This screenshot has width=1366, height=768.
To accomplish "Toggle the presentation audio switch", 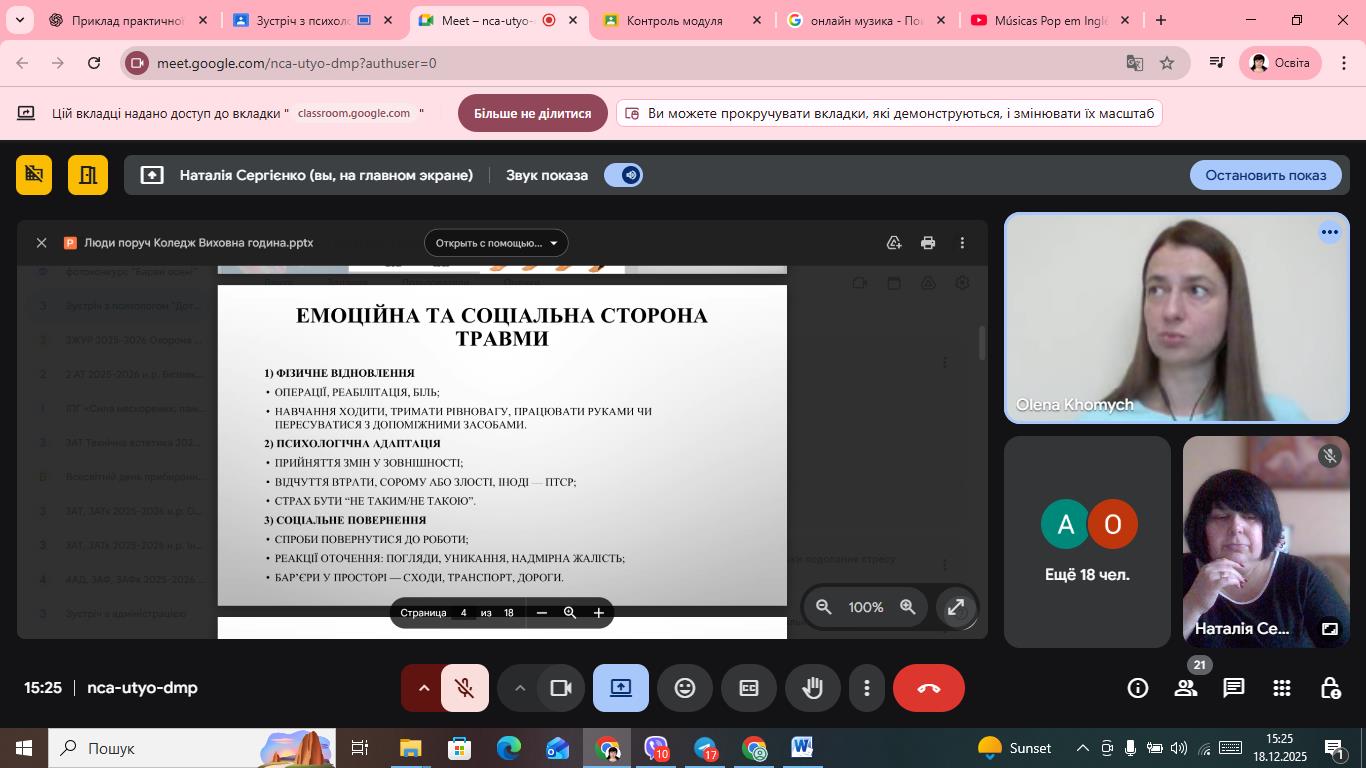I will 623,175.
